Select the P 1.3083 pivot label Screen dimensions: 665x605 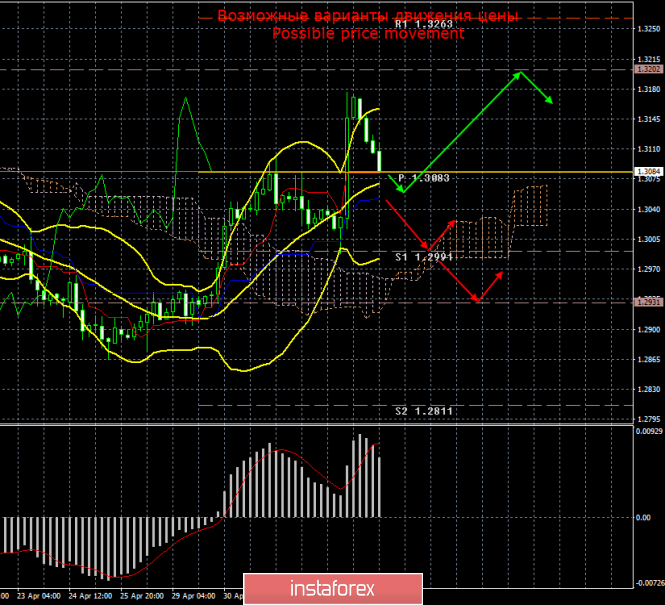click(x=424, y=178)
